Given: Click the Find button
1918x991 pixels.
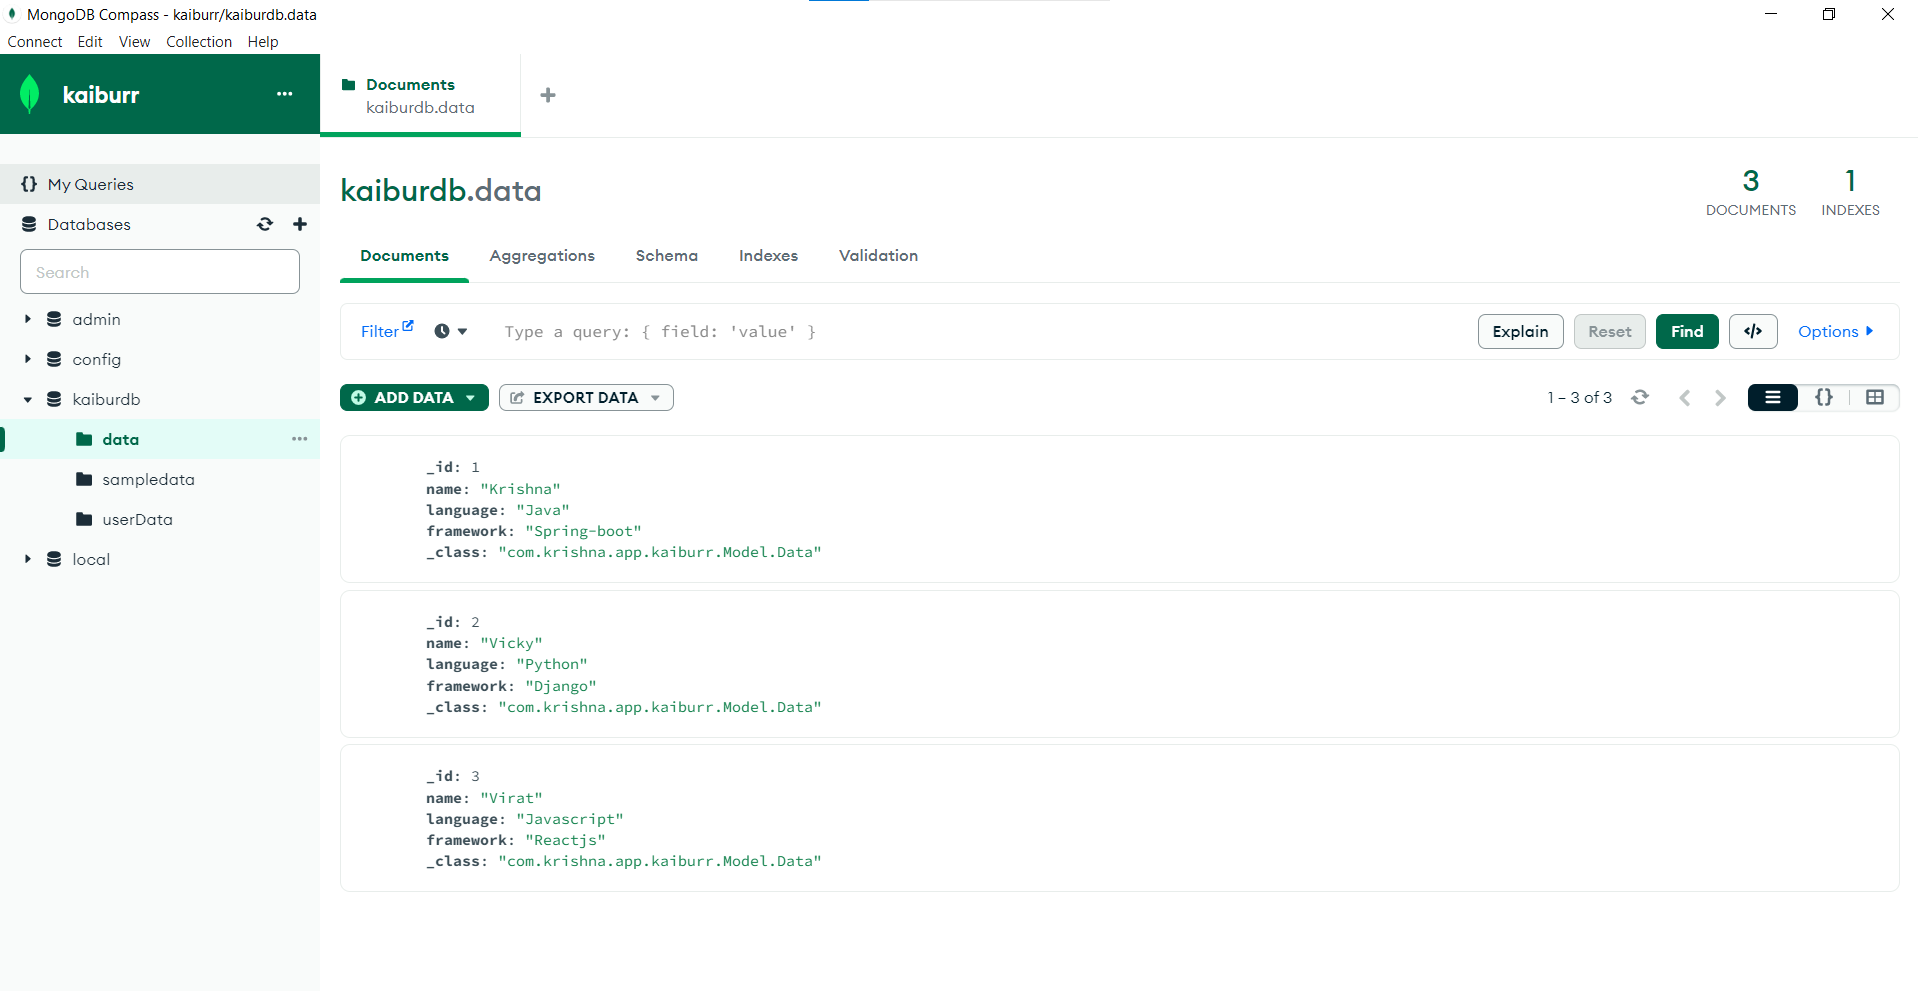Looking at the screenshot, I should click(x=1686, y=331).
